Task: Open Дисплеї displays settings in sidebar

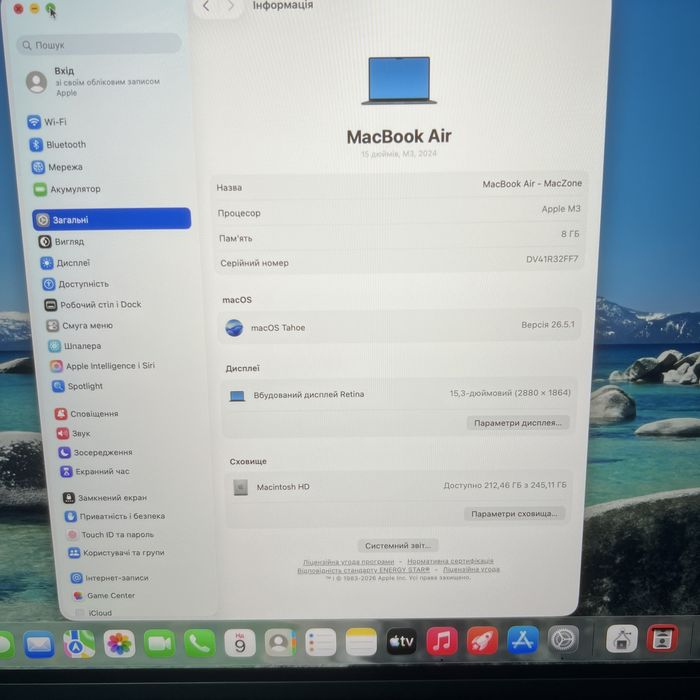Action: pos(65,263)
